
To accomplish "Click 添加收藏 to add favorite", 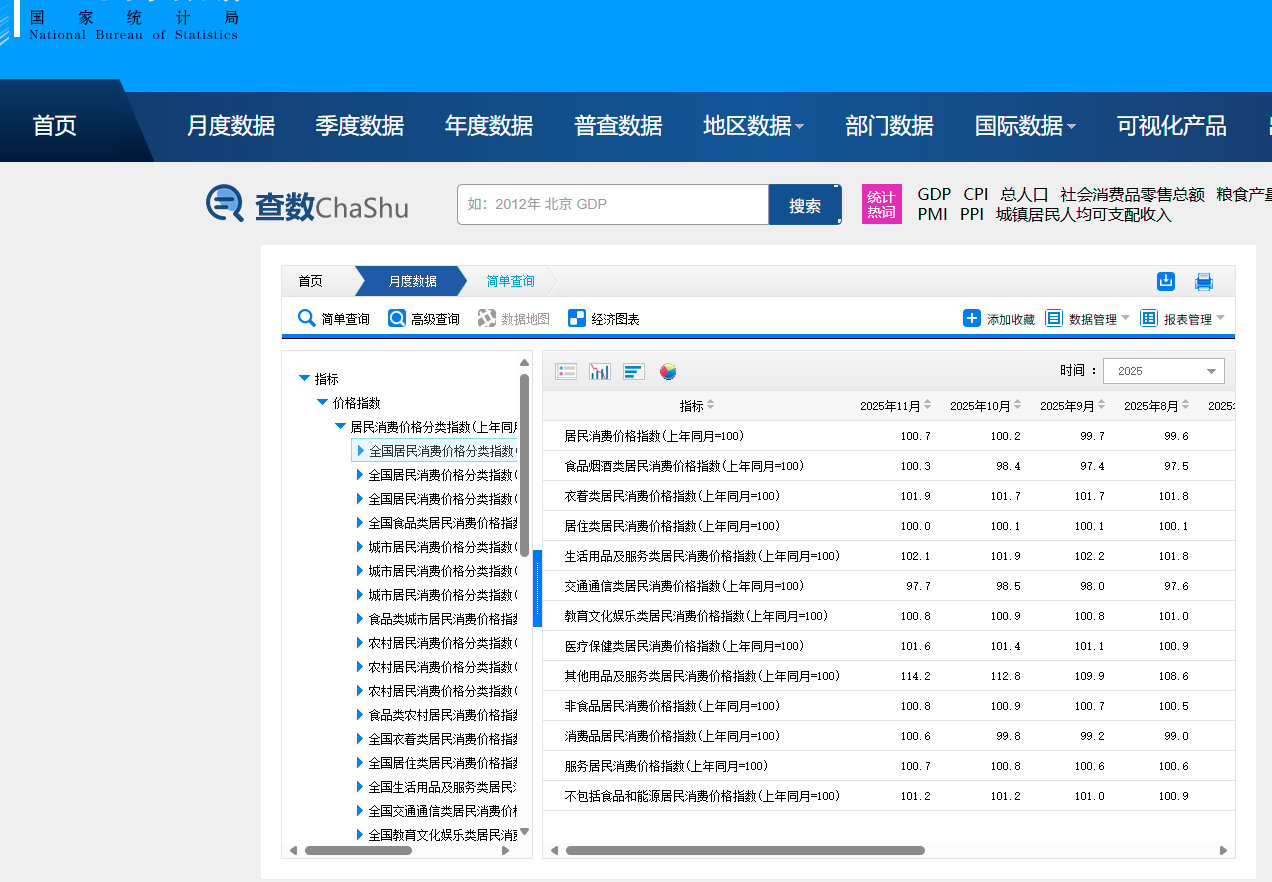I will [x=999, y=319].
